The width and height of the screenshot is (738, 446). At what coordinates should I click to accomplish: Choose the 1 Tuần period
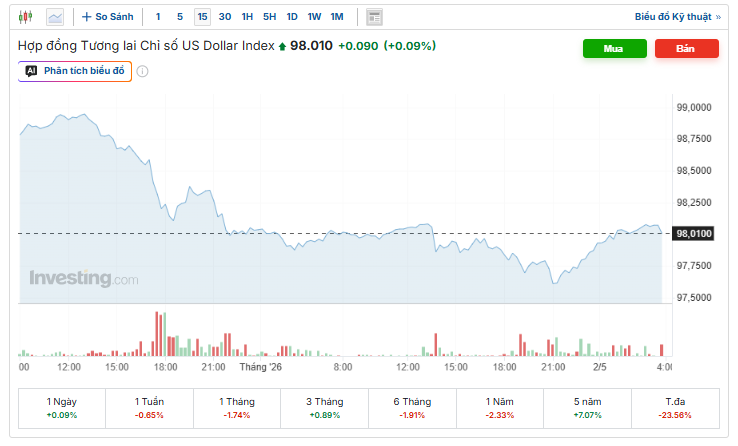[x=149, y=408]
